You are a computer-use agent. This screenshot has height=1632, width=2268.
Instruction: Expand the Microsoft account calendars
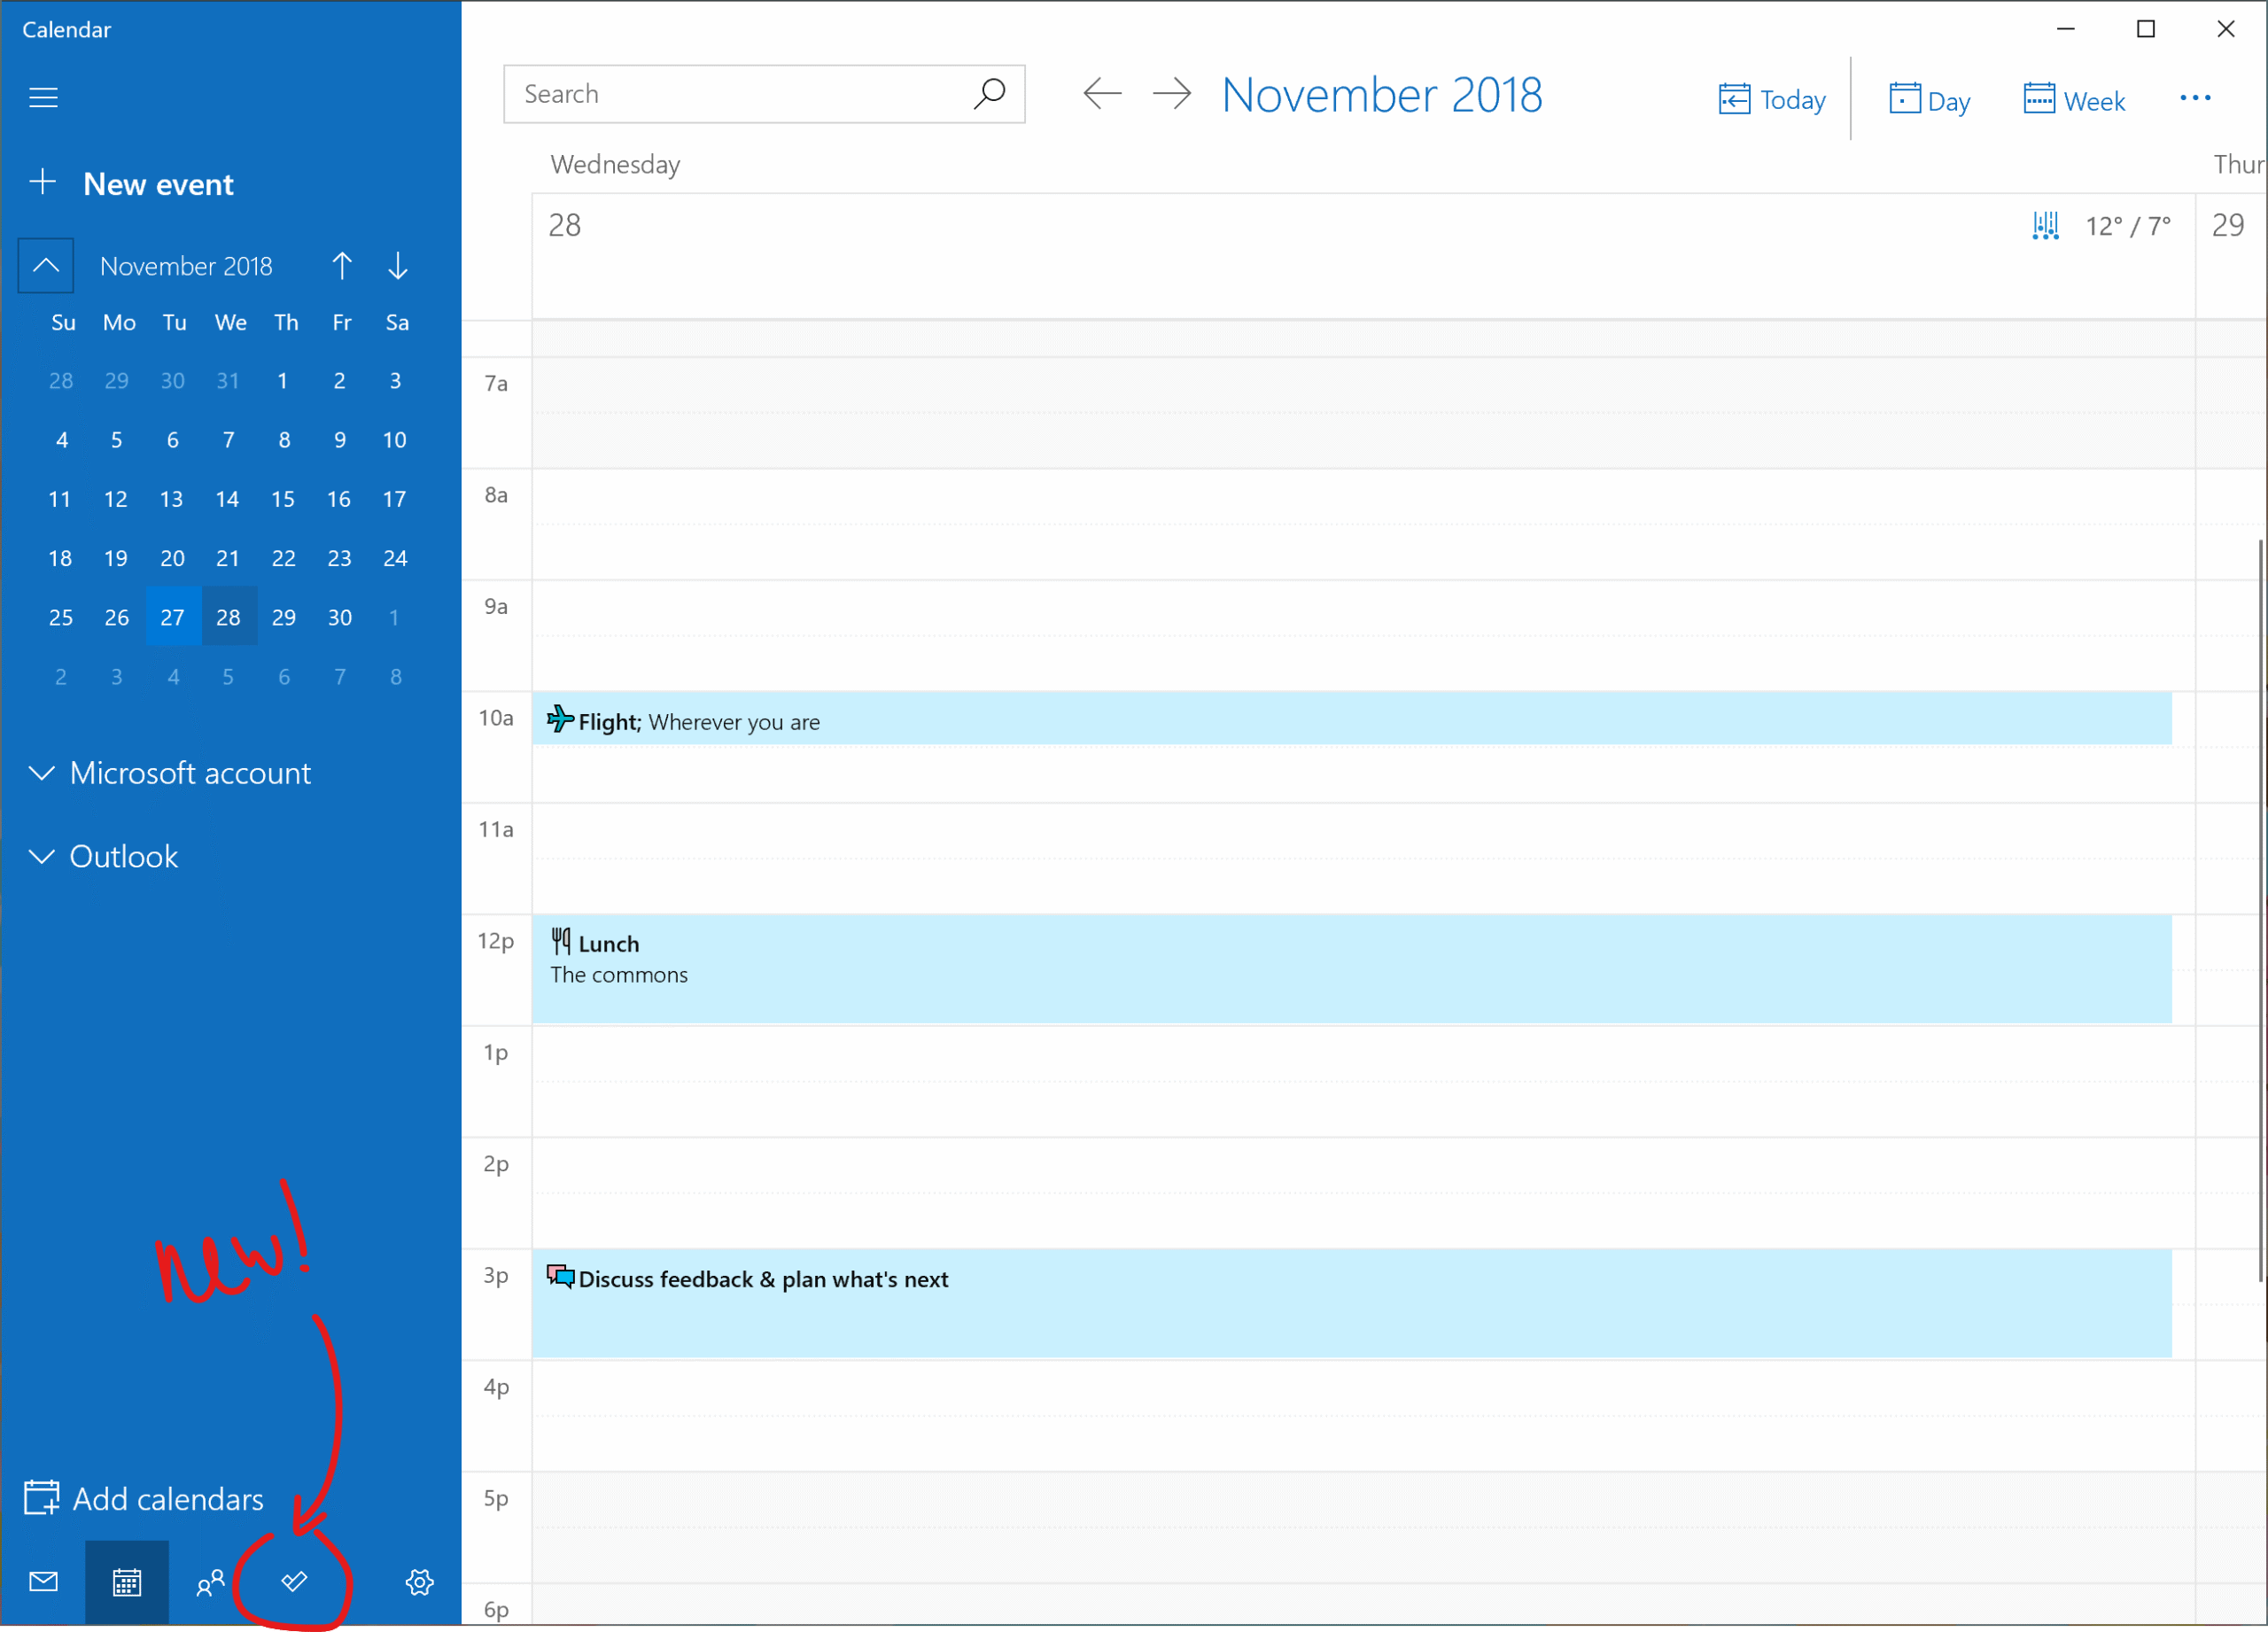(x=170, y=773)
